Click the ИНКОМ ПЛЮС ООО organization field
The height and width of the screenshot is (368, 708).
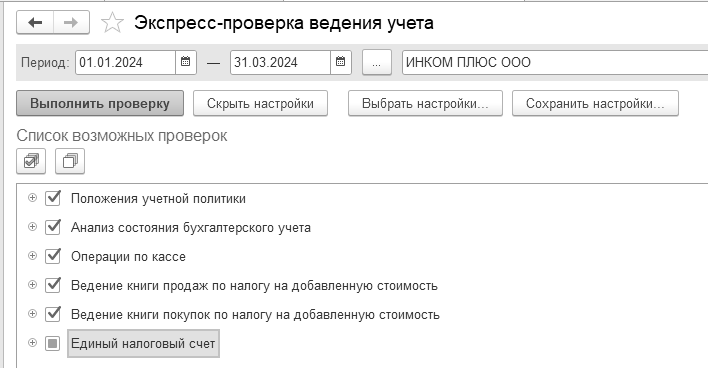coord(555,62)
